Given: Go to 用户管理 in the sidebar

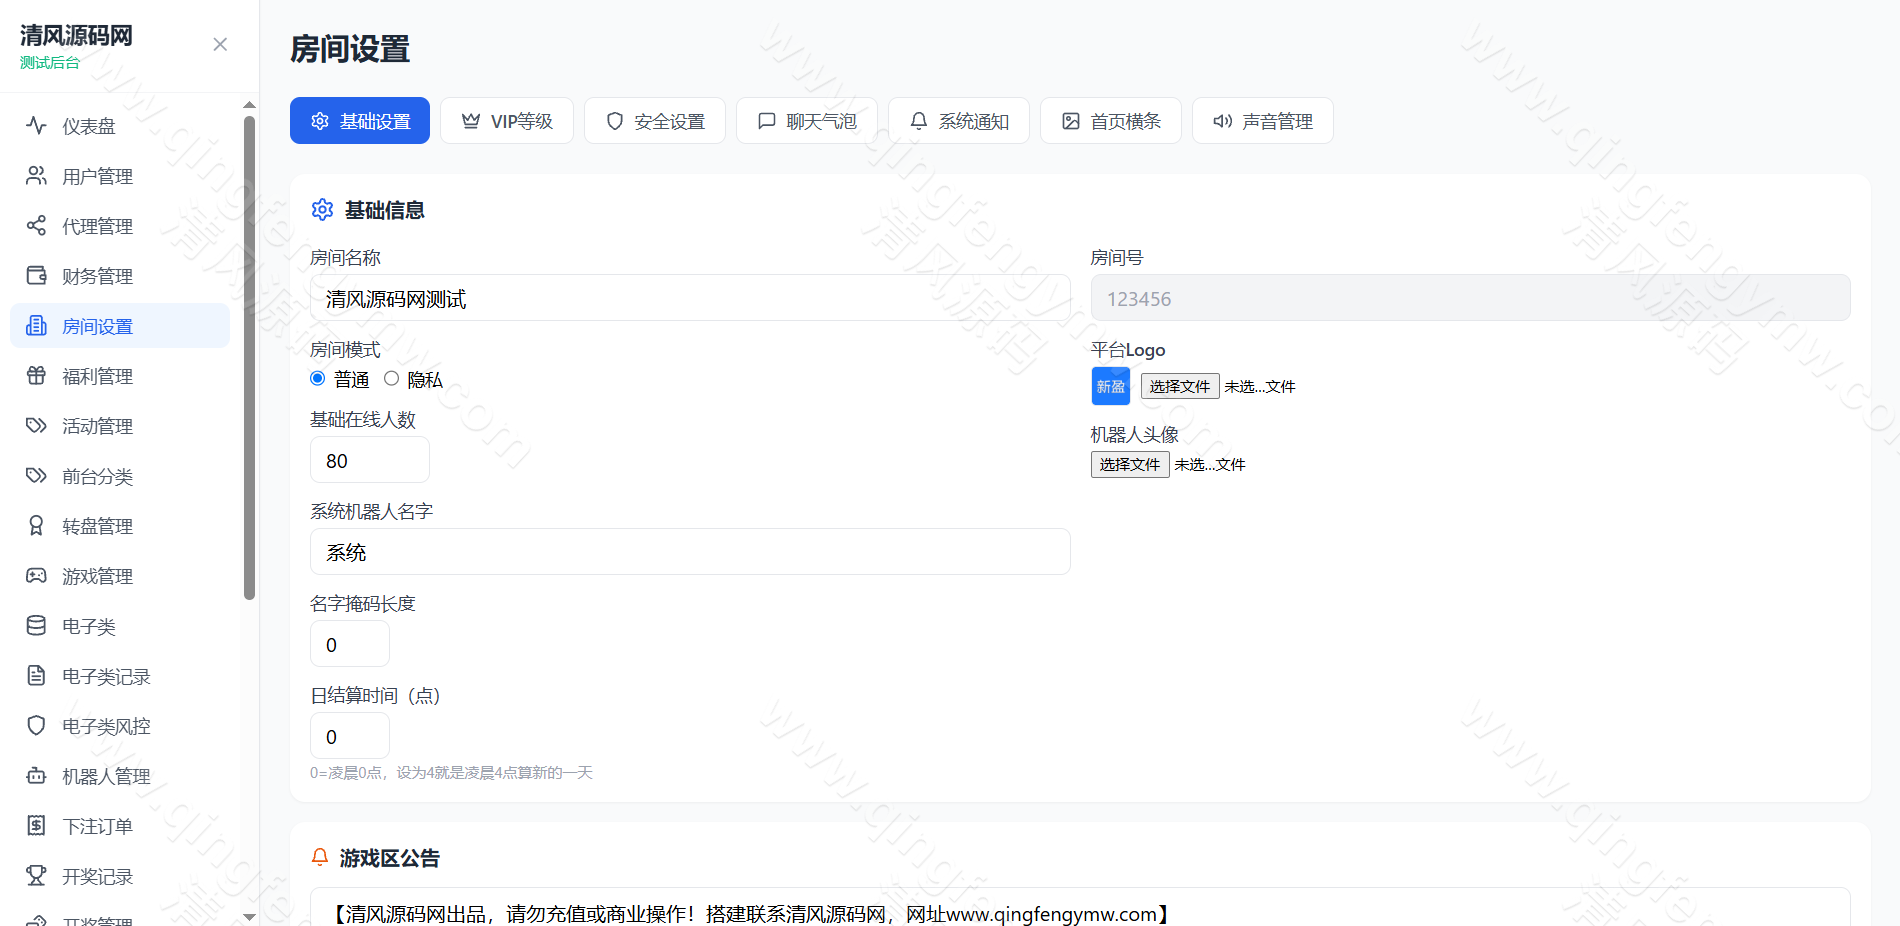Looking at the screenshot, I should (120, 176).
